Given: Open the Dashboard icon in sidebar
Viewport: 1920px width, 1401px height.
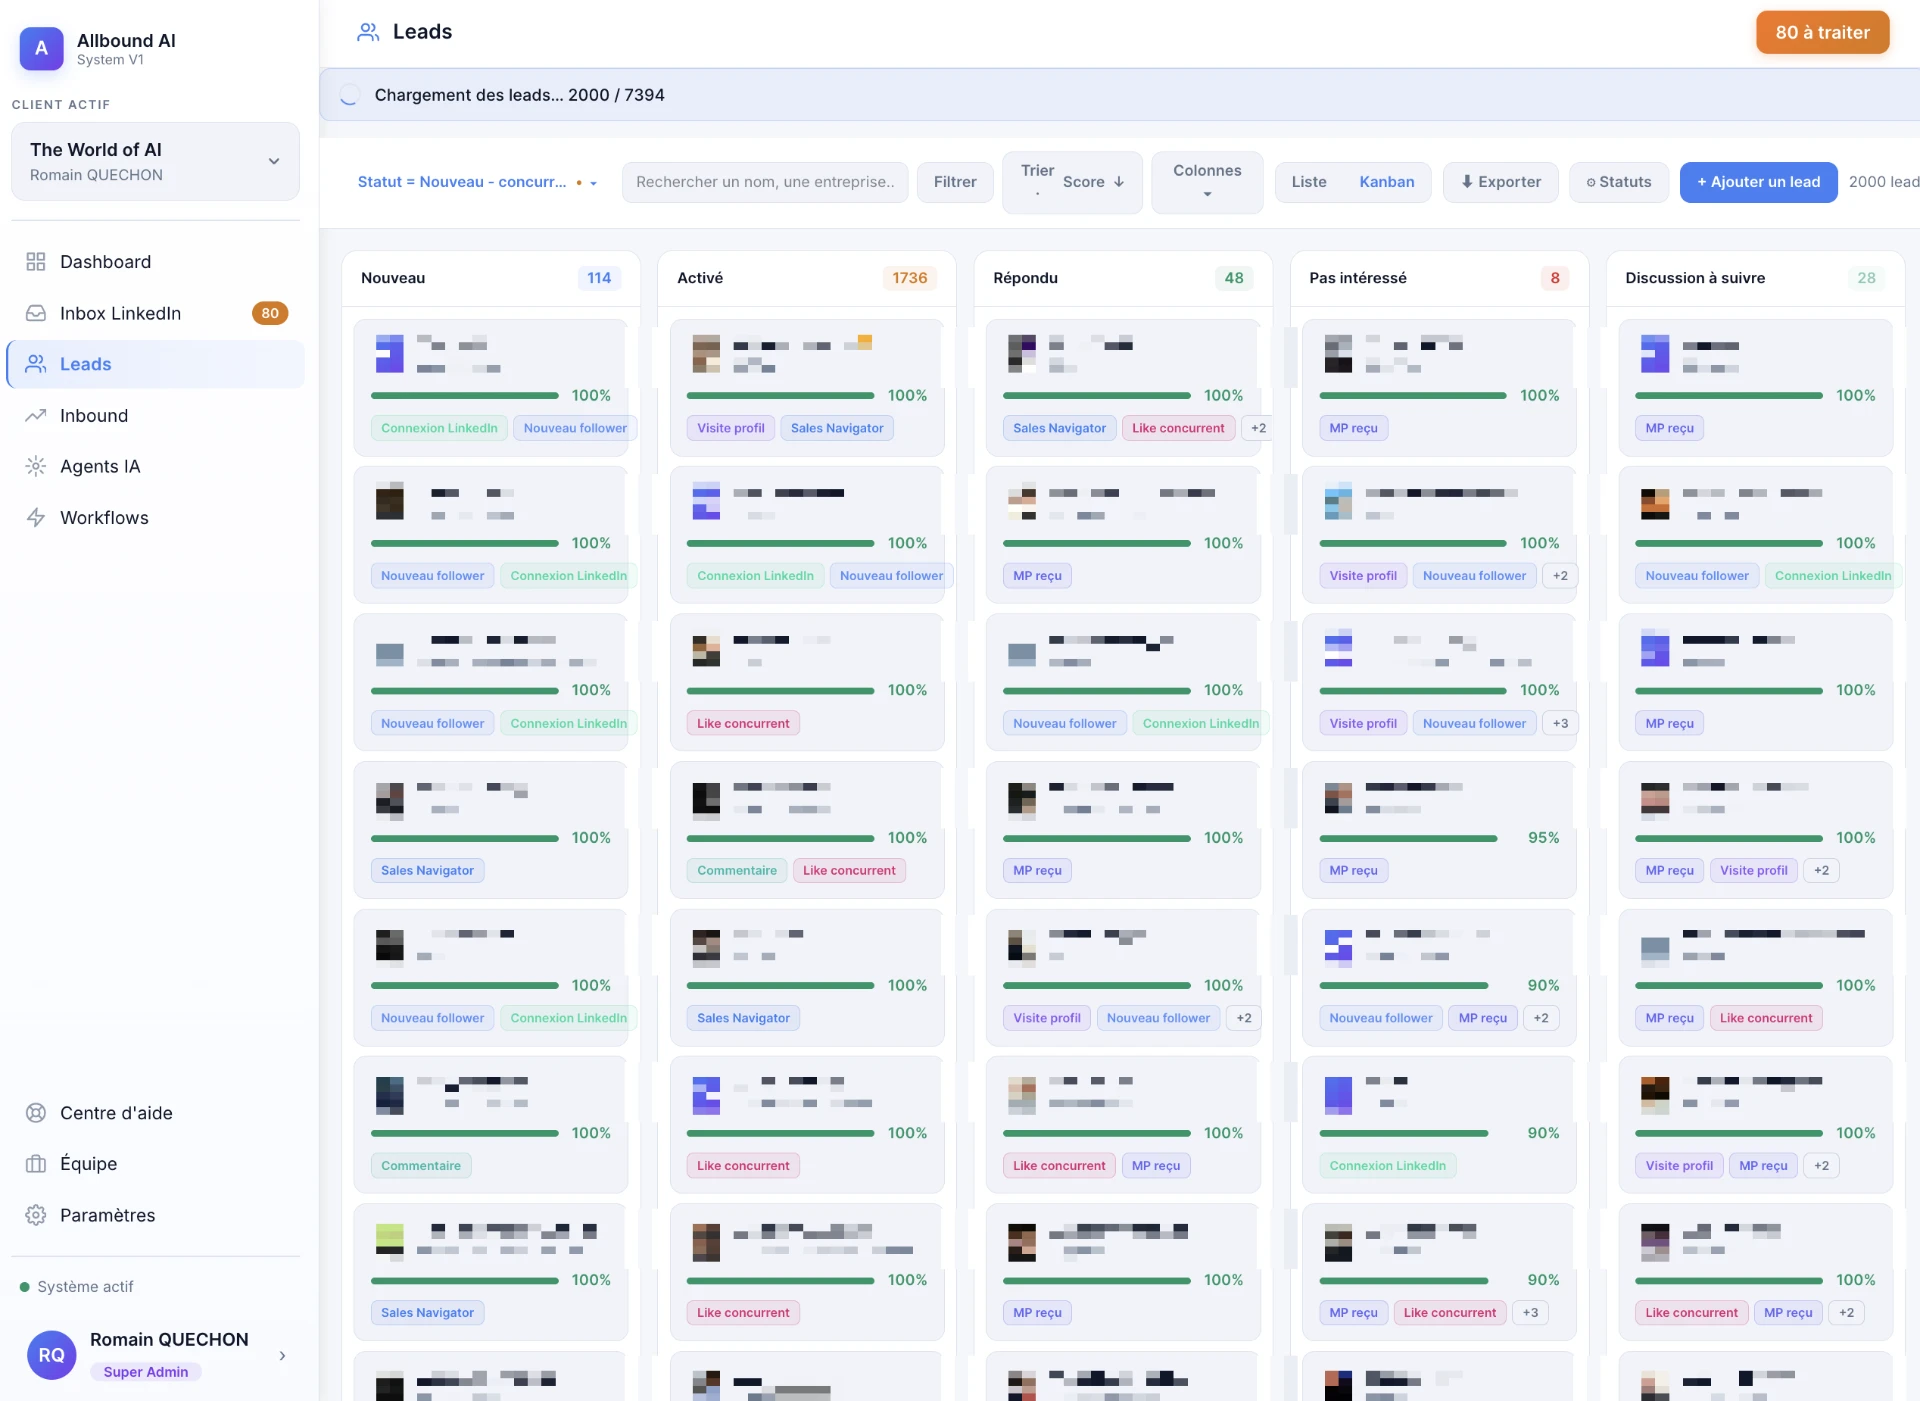Looking at the screenshot, I should point(36,262).
